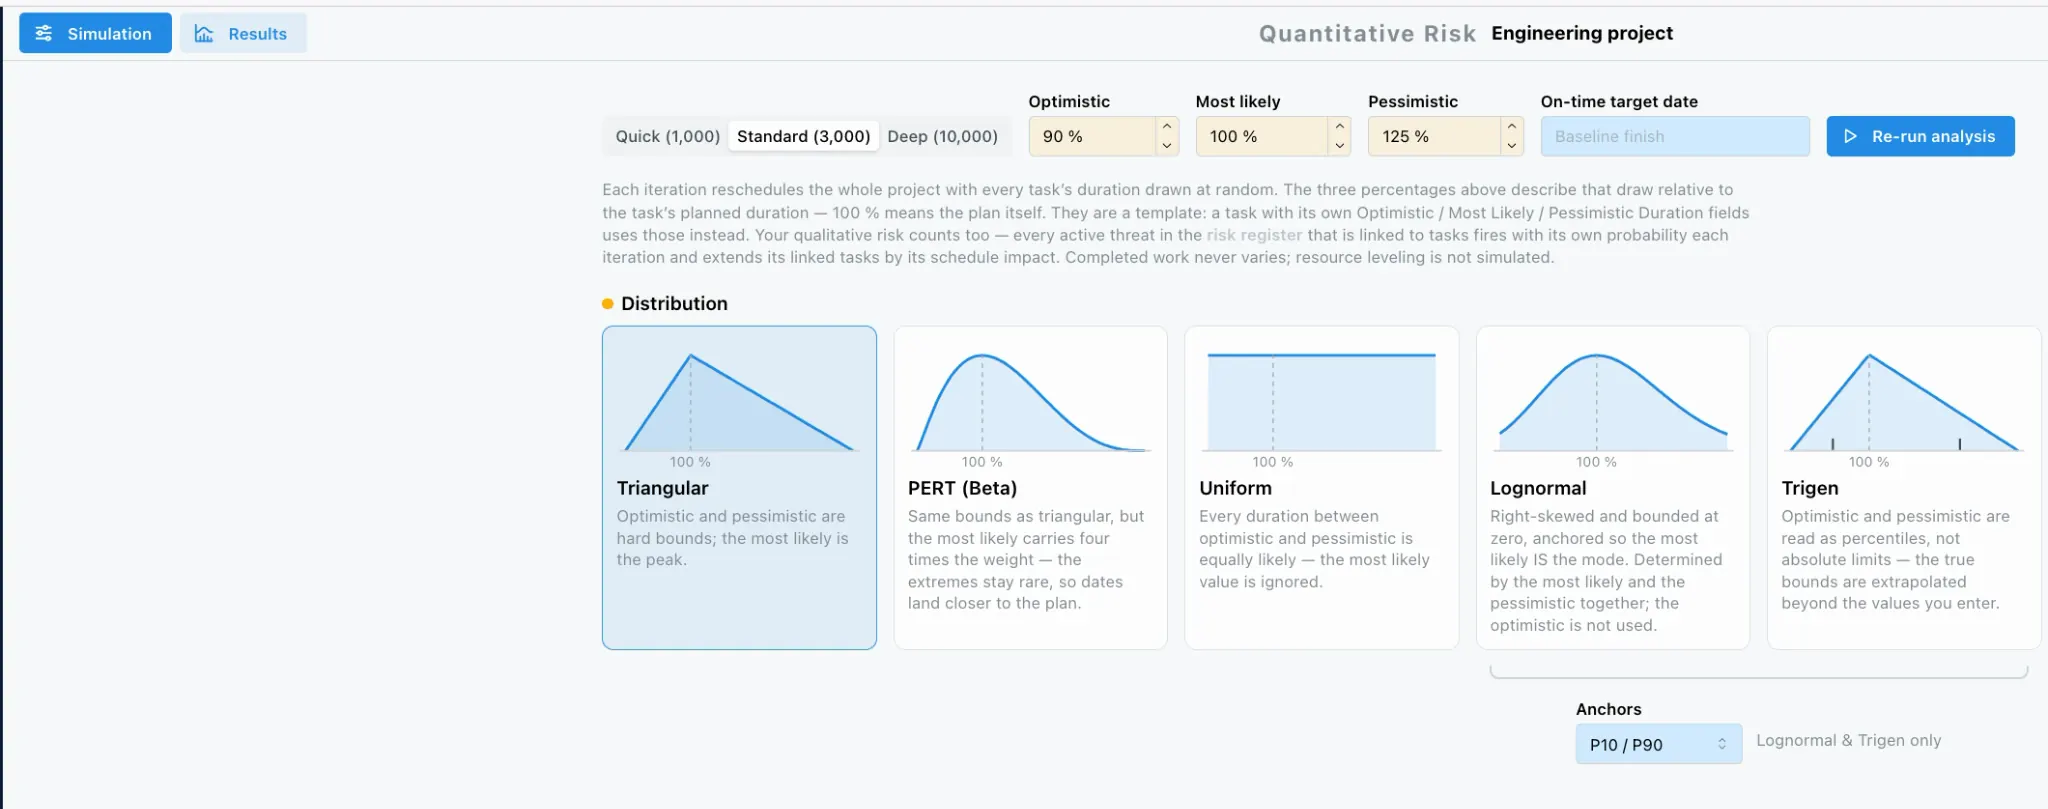
Task: Increase the Pessimistic value
Action: click(x=1512, y=127)
